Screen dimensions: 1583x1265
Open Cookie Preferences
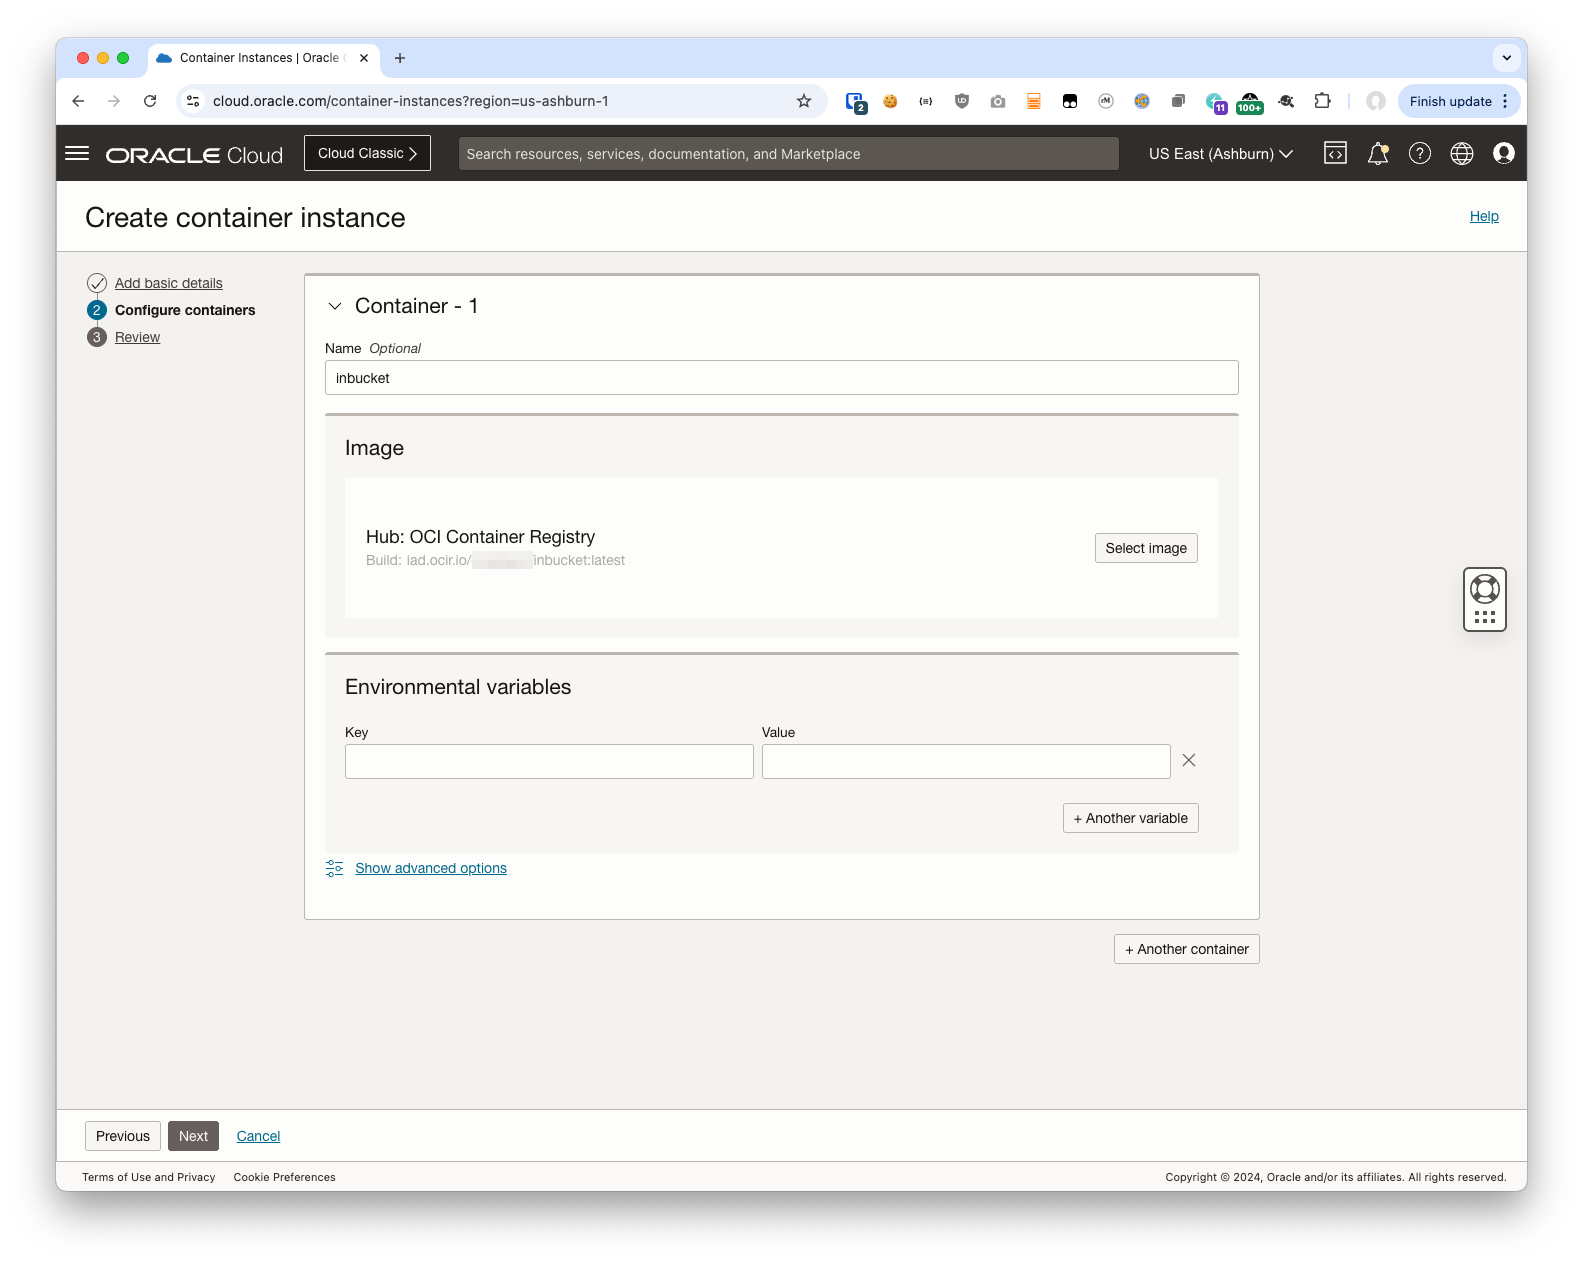point(285,1177)
